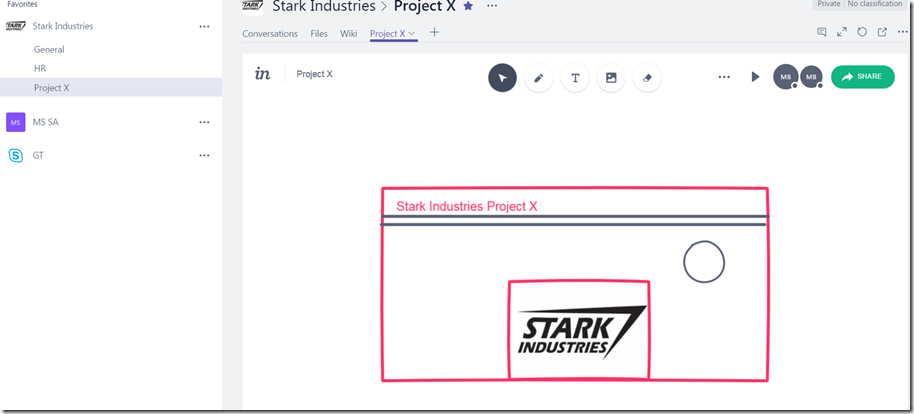Open the Conversations tab

[x=270, y=33]
